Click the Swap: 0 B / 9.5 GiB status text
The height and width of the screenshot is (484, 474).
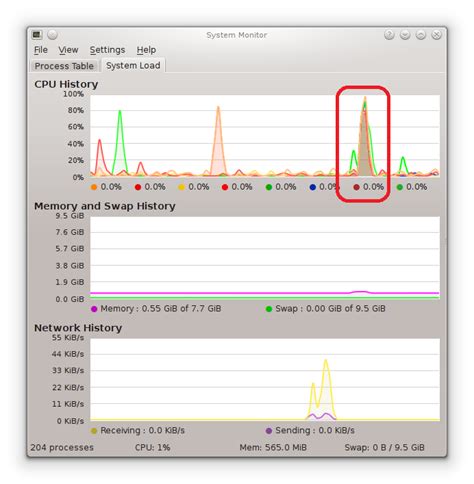pos(384,448)
